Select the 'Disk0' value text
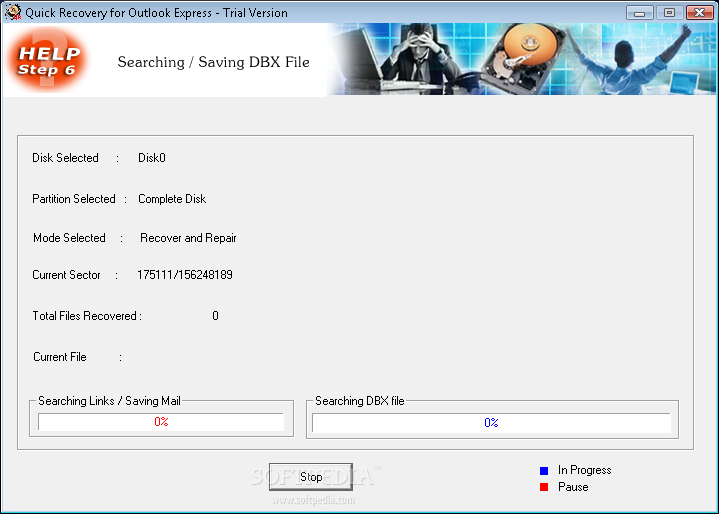 pos(152,158)
